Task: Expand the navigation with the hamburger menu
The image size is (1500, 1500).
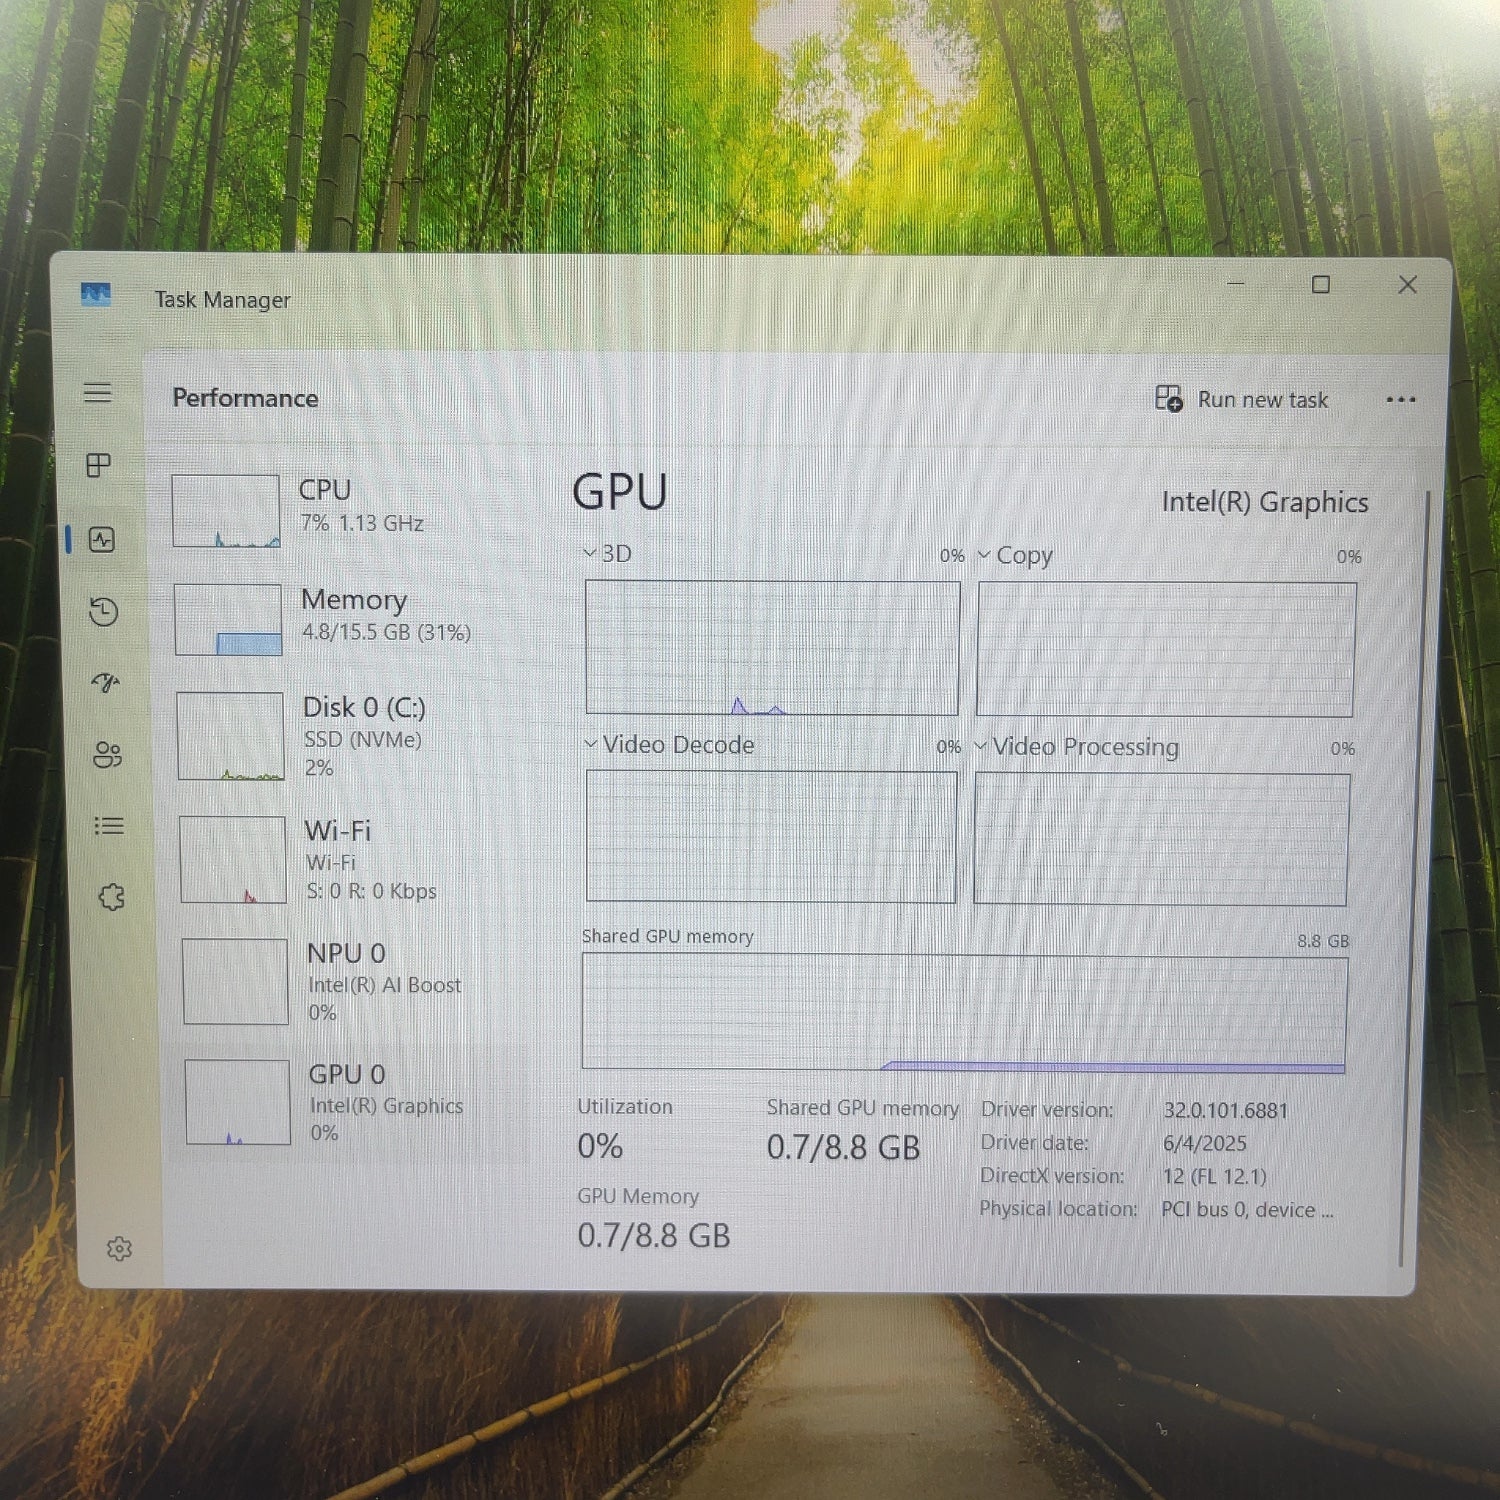Action: click(98, 393)
